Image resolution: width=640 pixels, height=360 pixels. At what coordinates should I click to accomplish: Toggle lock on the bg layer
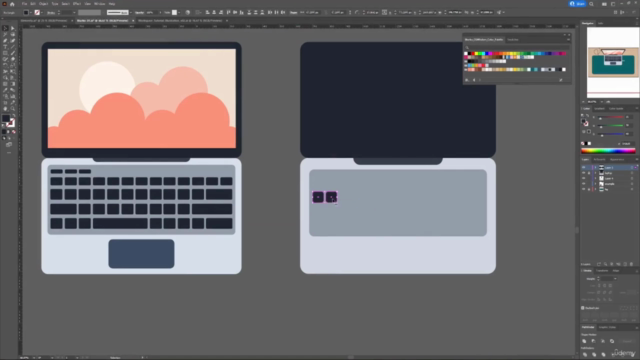(x=589, y=189)
